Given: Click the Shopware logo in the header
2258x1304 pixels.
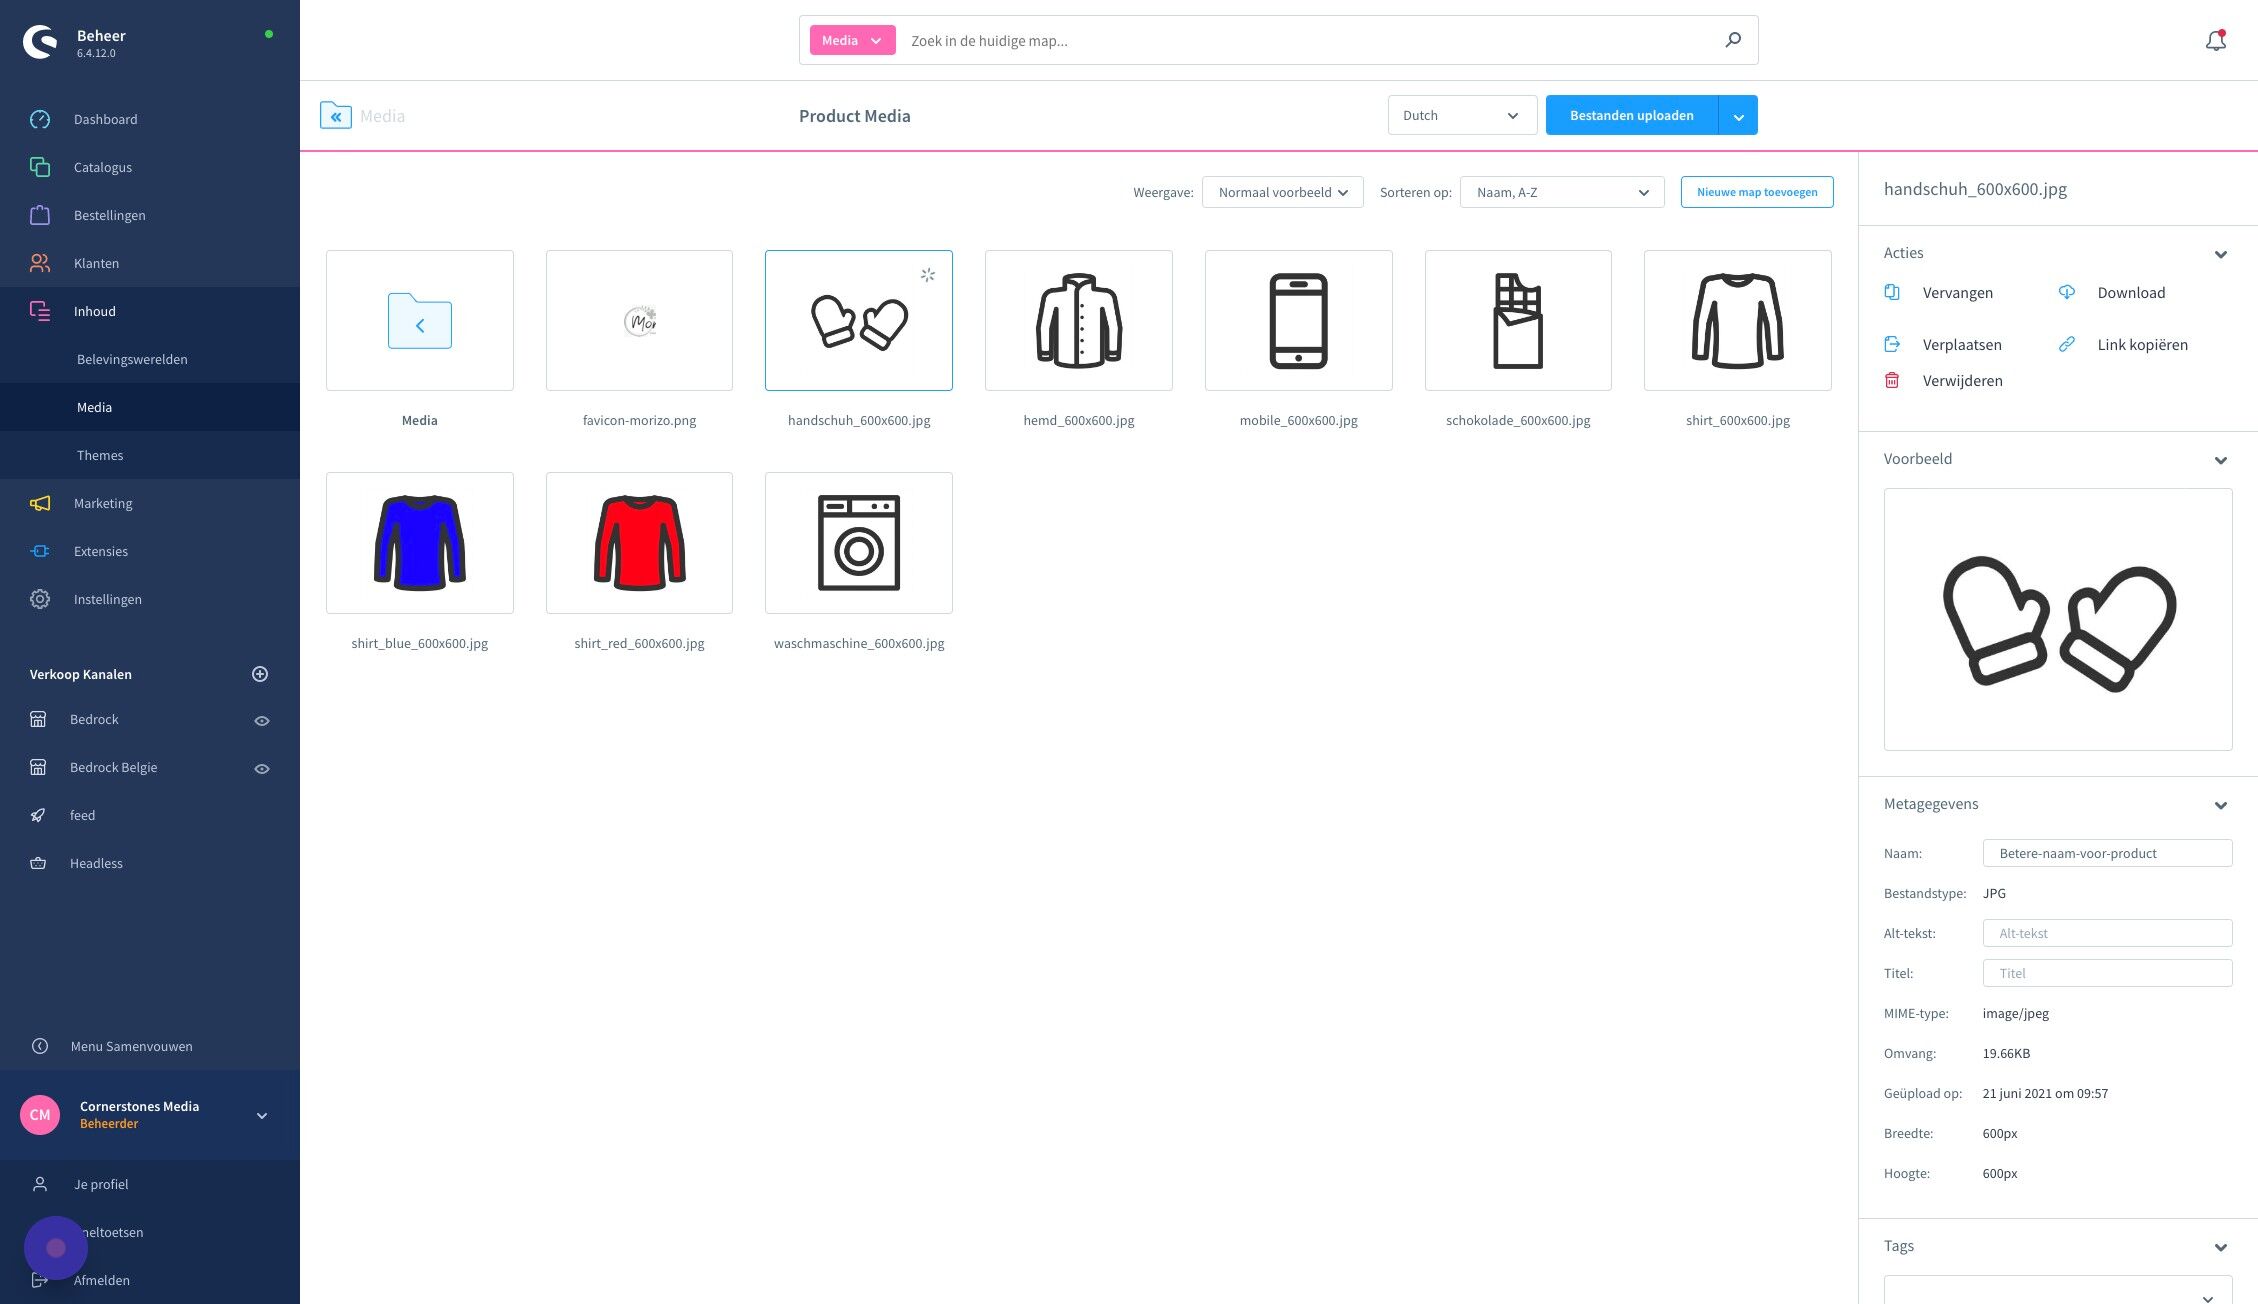Looking at the screenshot, I should pyautogui.click(x=40, y=42).
